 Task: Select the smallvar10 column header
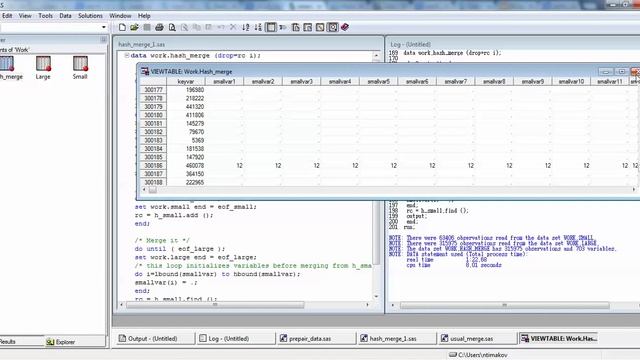click(571, 81)
